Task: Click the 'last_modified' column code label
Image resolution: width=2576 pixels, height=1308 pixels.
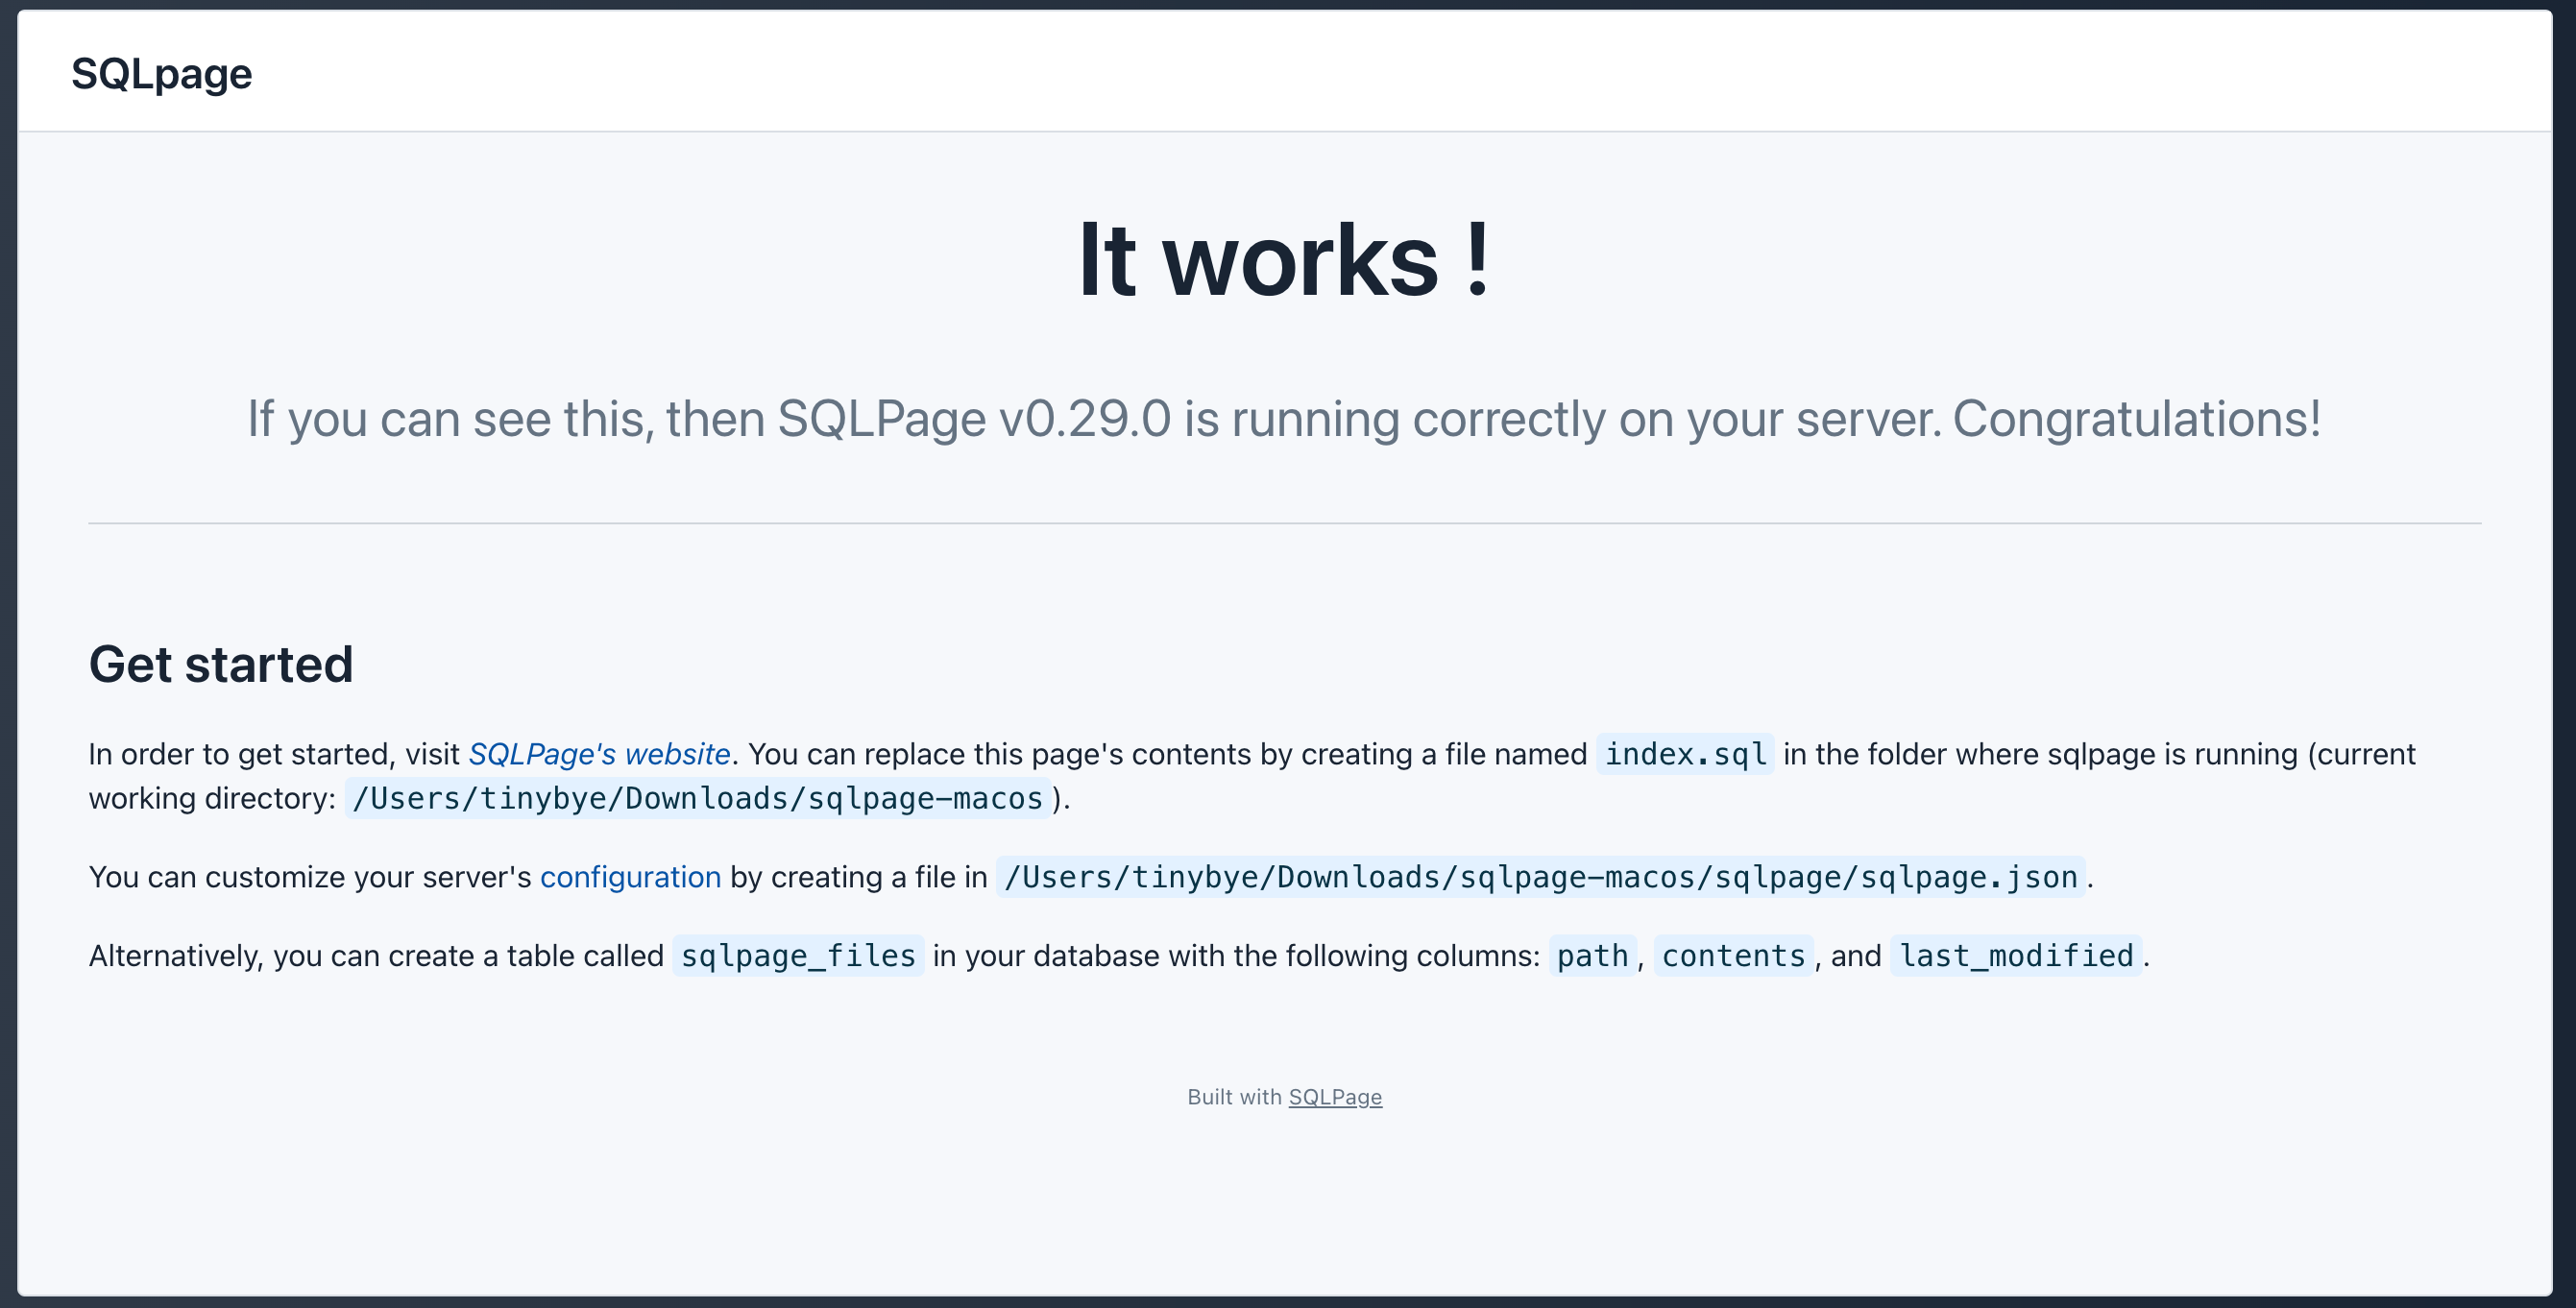Action: pyautogui.click(x=2016, y=956)
